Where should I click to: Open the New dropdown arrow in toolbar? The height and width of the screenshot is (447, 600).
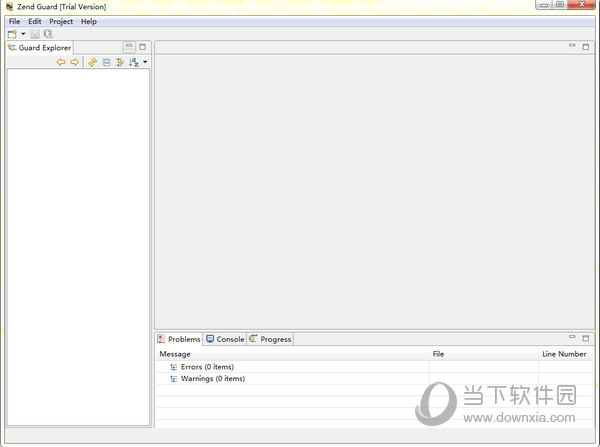click(x=23, y=34)
